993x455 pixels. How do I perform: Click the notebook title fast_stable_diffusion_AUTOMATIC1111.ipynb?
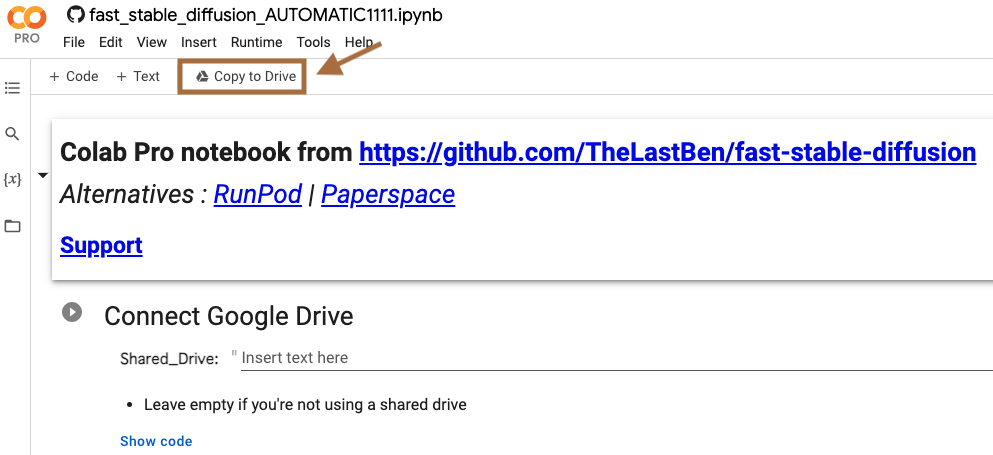266,15
